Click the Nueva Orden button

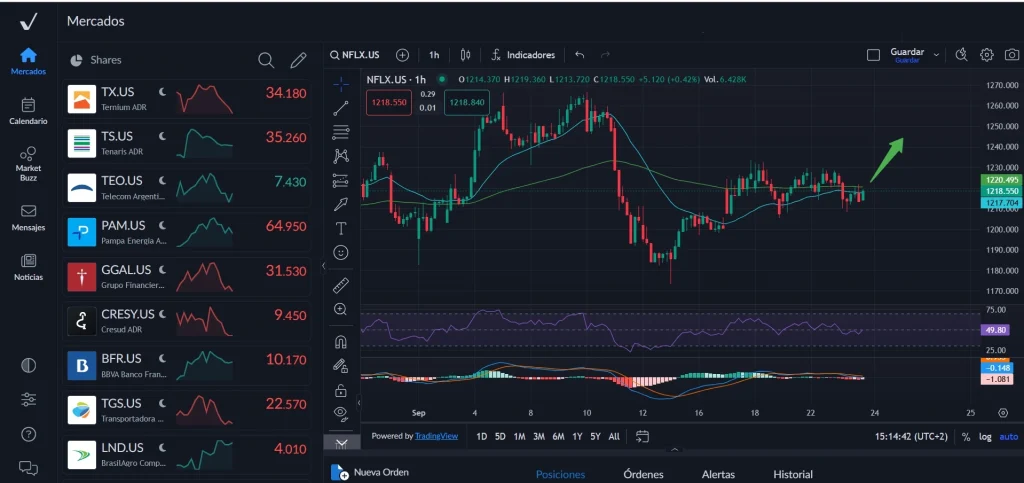[372, 472]
